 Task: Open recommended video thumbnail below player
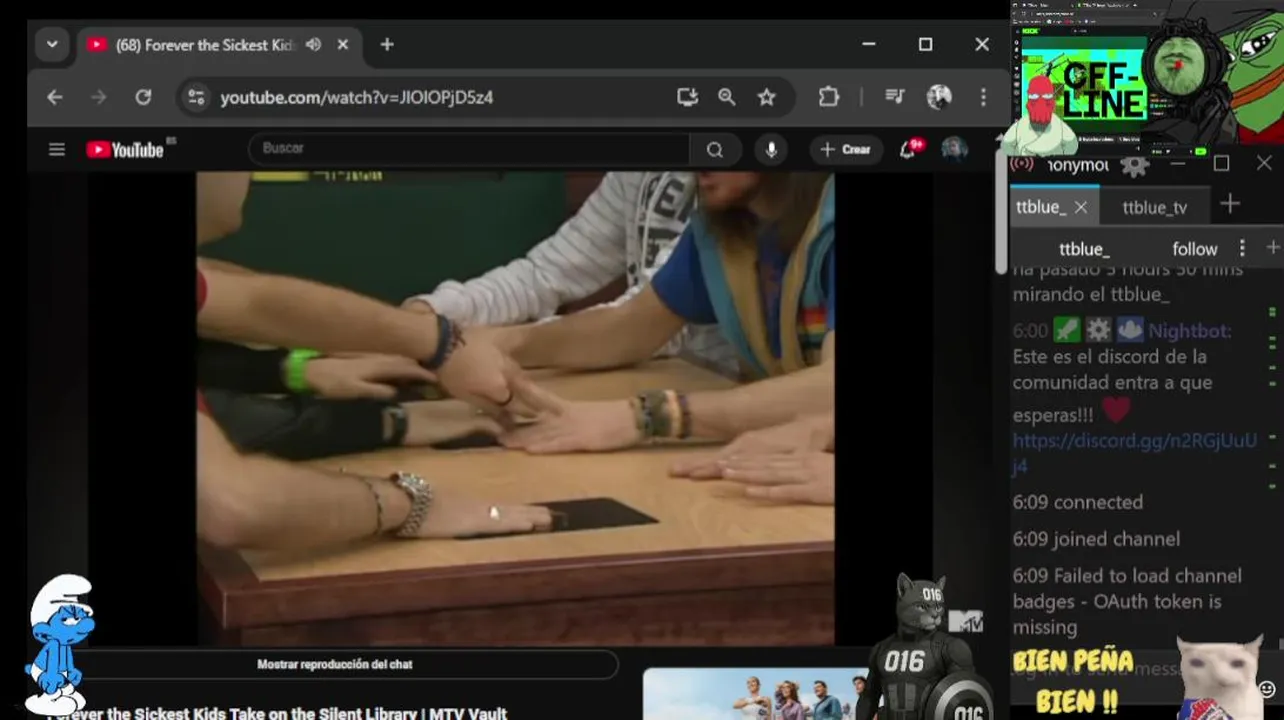tap(755, 694)
